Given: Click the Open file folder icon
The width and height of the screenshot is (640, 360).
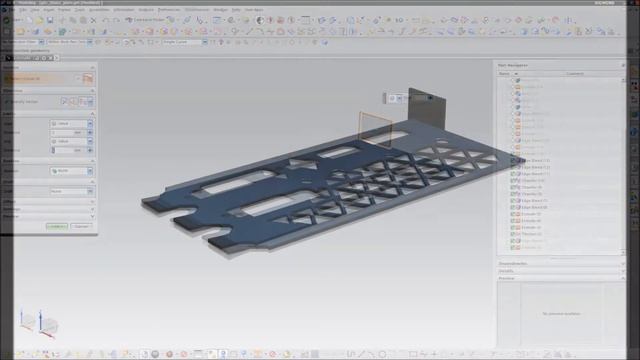Looking at the screenshot, I should pos(39,20).
